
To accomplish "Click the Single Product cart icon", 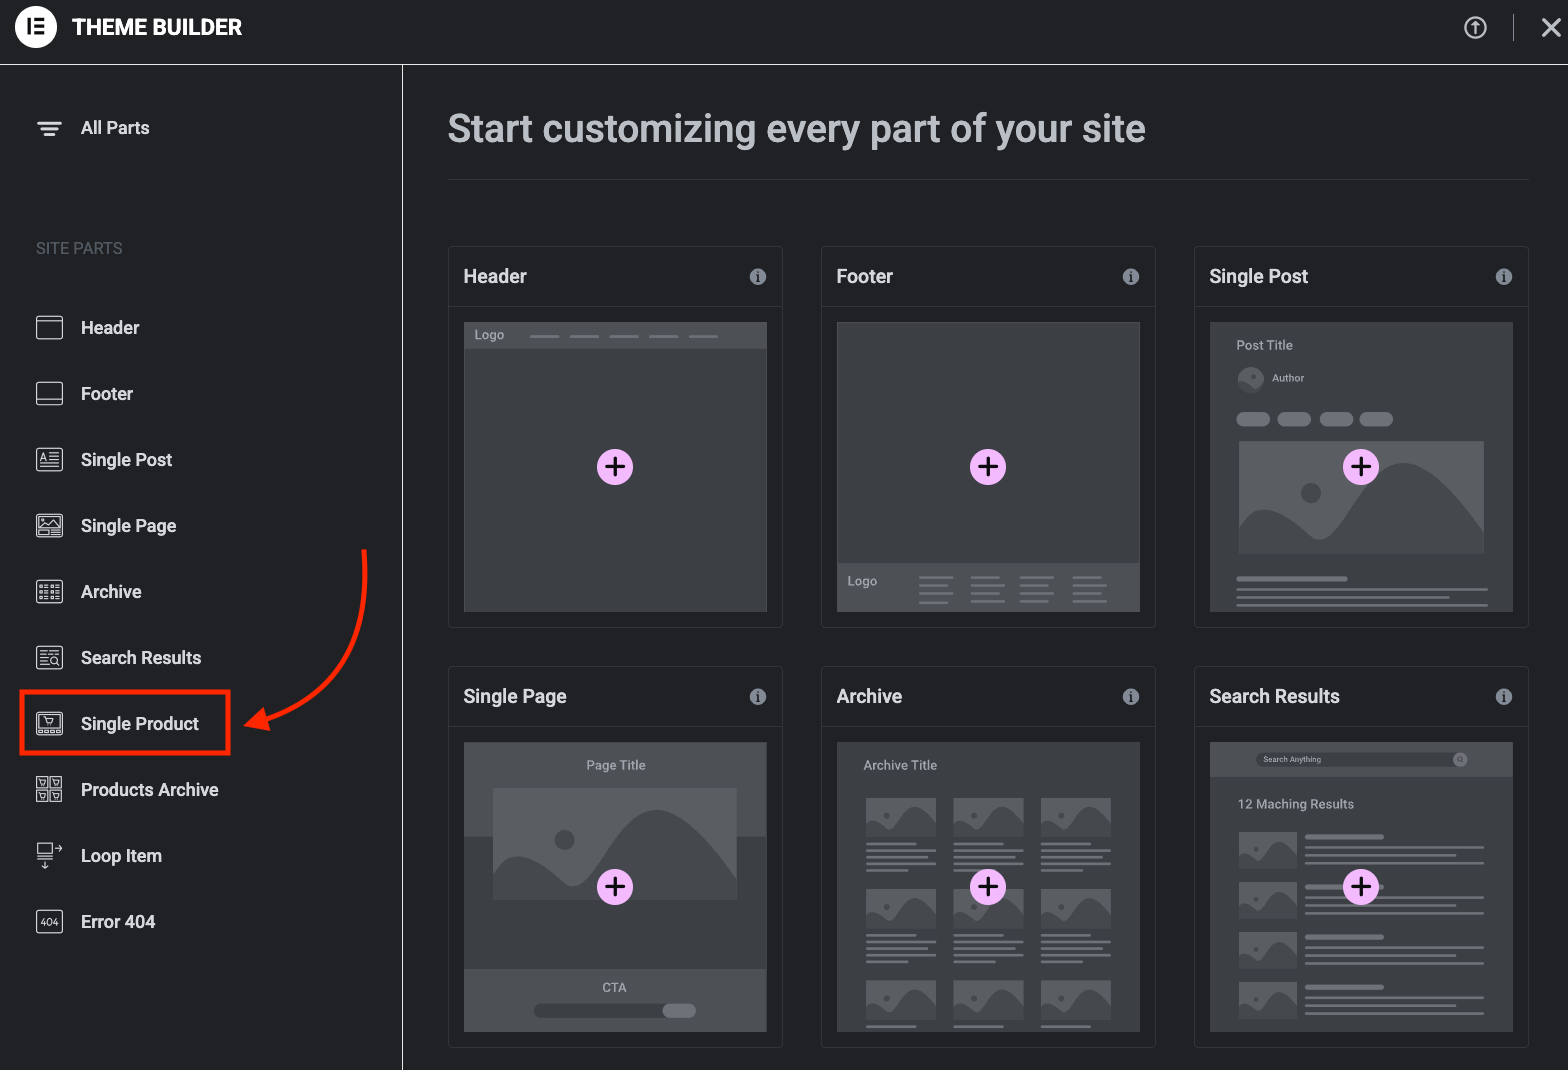I will tap(49, 724).
